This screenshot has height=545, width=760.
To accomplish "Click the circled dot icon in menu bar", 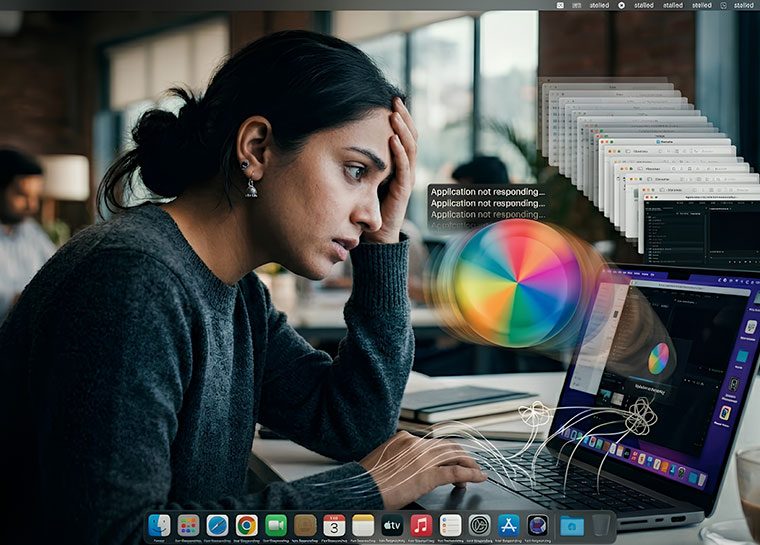I will coord(621,5).
